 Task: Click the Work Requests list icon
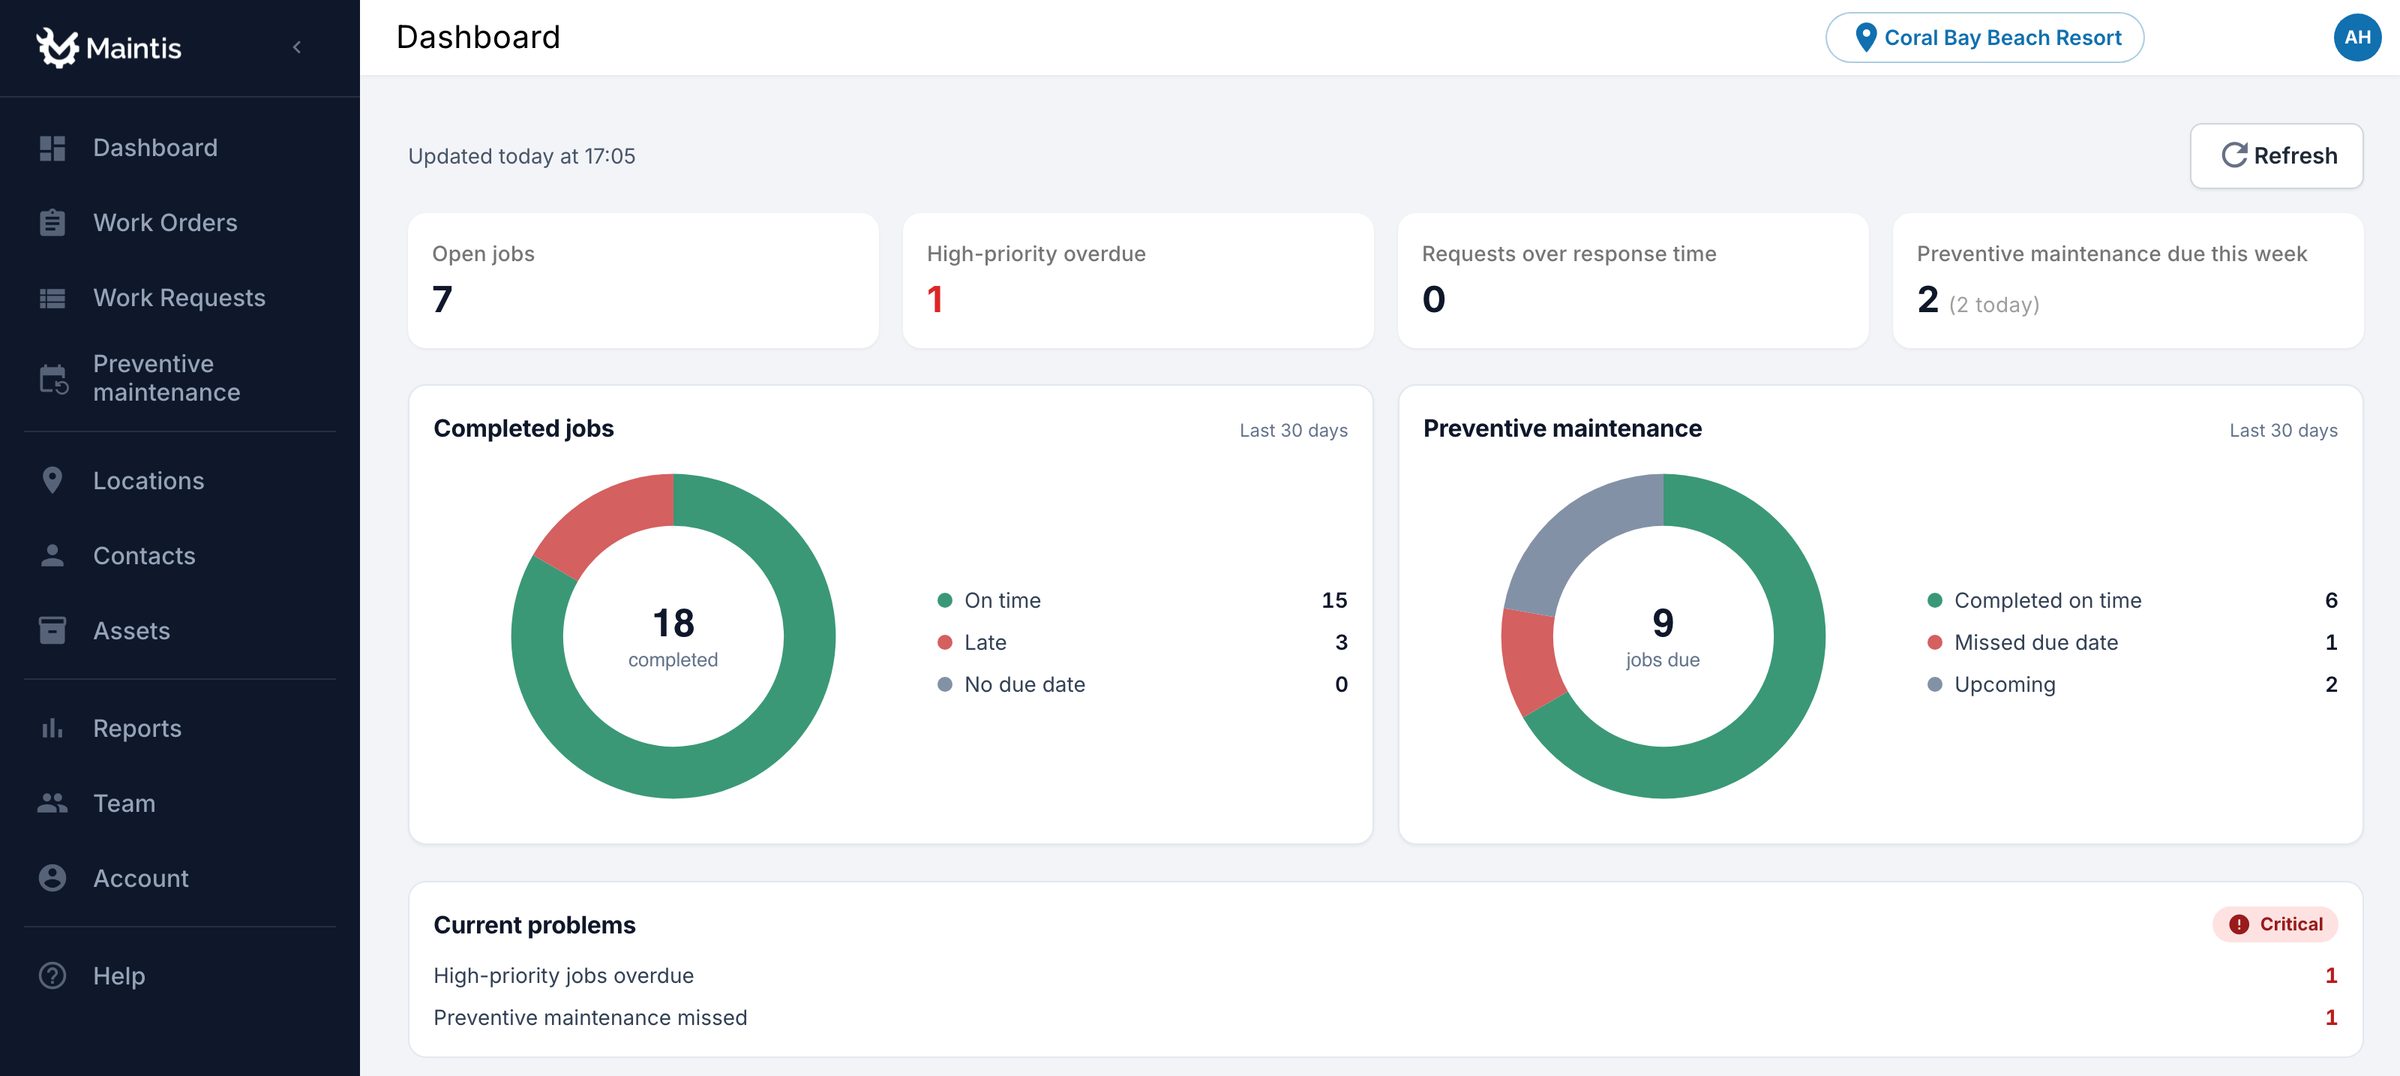[52, 298]
